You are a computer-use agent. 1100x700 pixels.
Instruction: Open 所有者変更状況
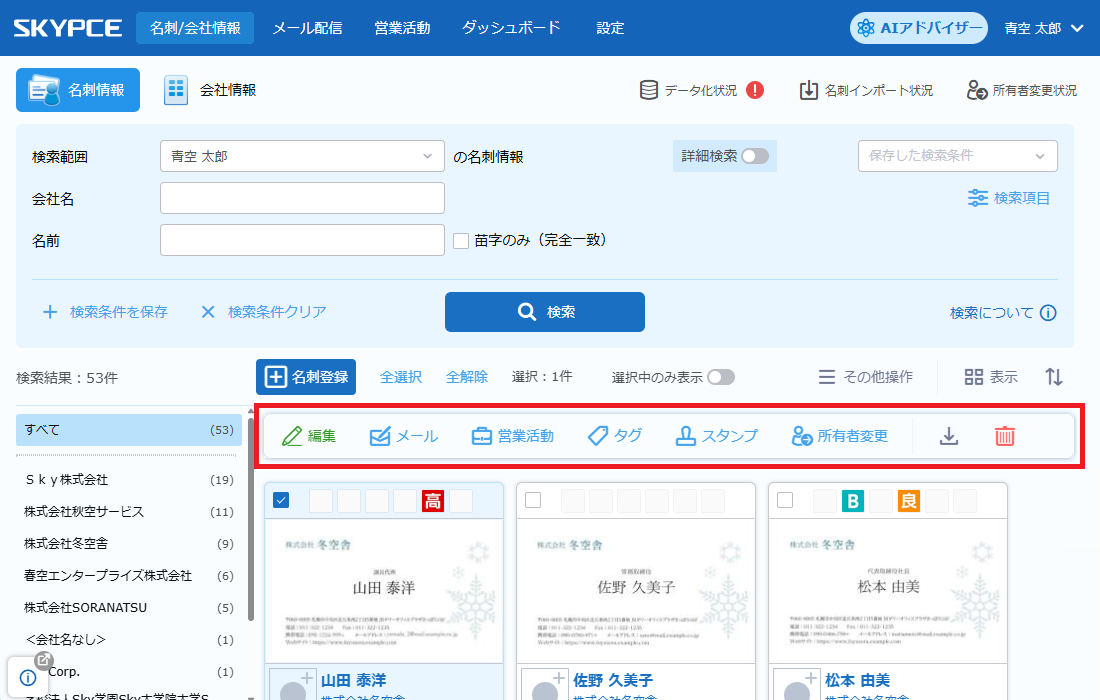pyautogui.click(x=1021, y=90)
